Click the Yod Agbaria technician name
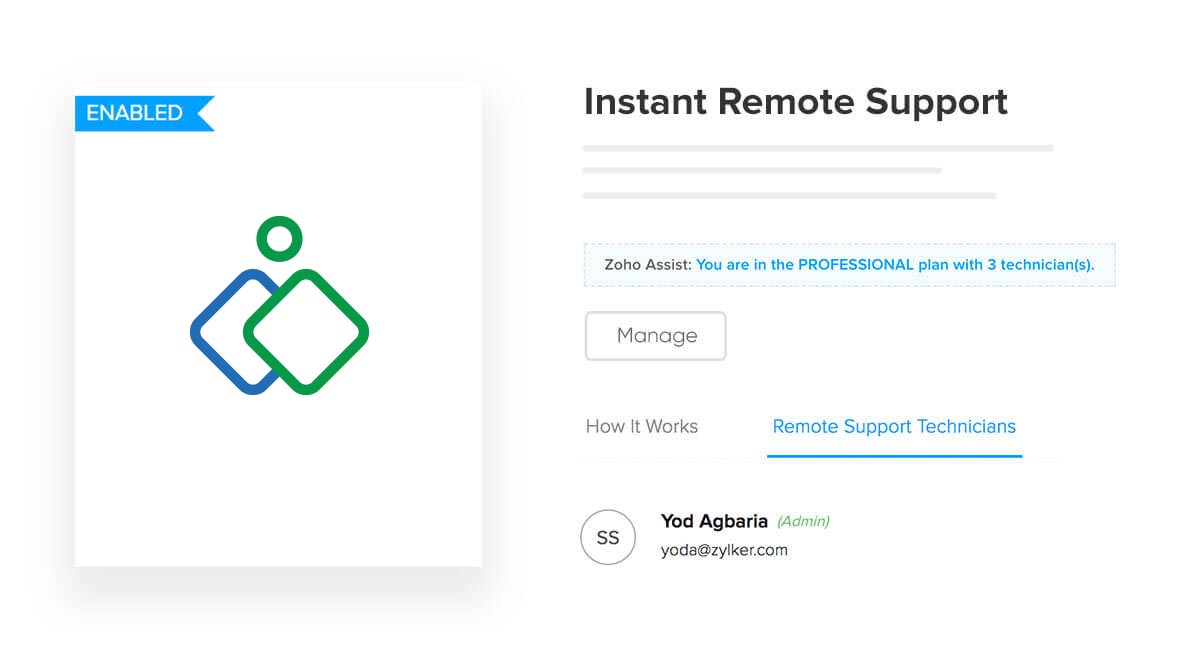The width and height of the screenshot is (1180, 655). pos(714,521)
